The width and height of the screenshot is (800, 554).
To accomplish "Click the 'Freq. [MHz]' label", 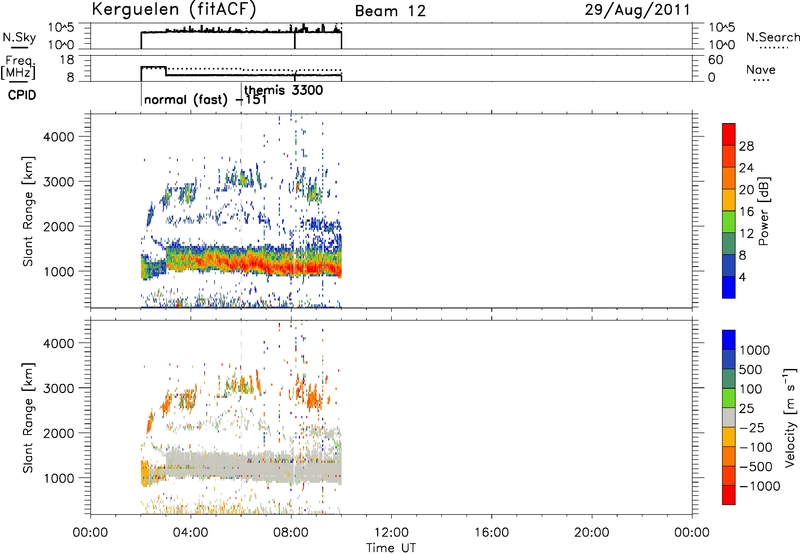I will [18, 68].
